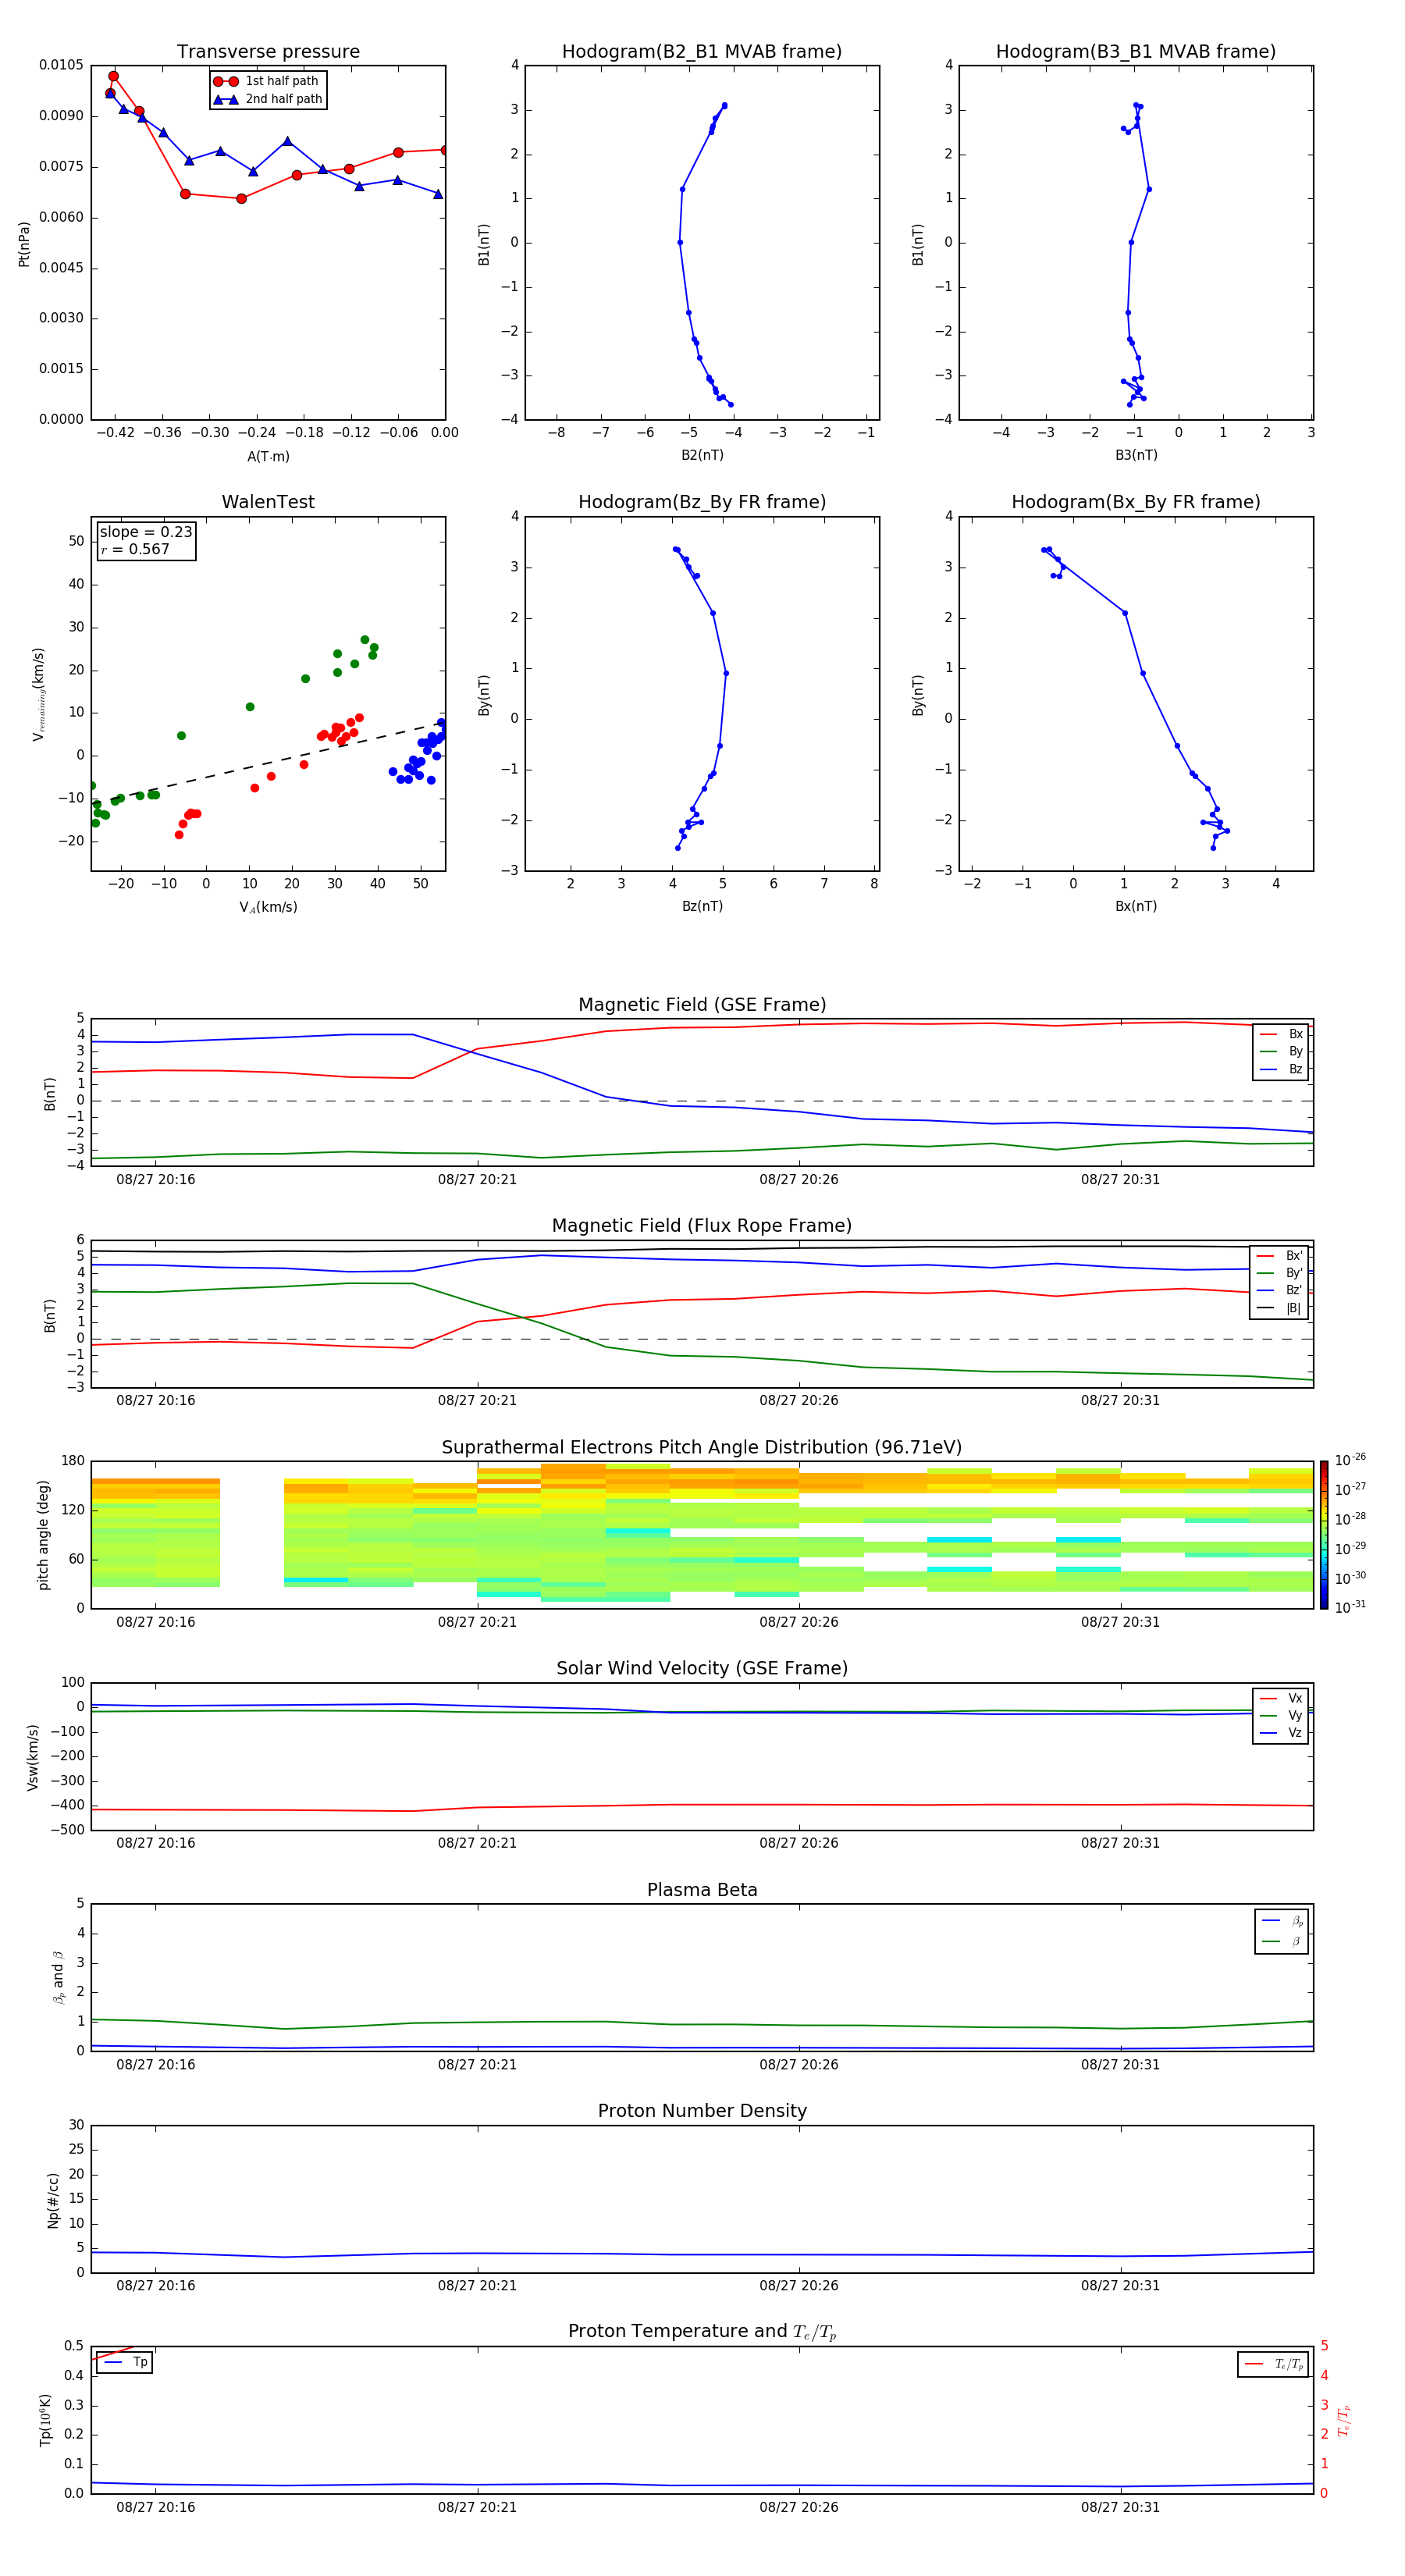
Task: Click the 'A(T·m)' axis label
Action: click(x=268, y=457)
